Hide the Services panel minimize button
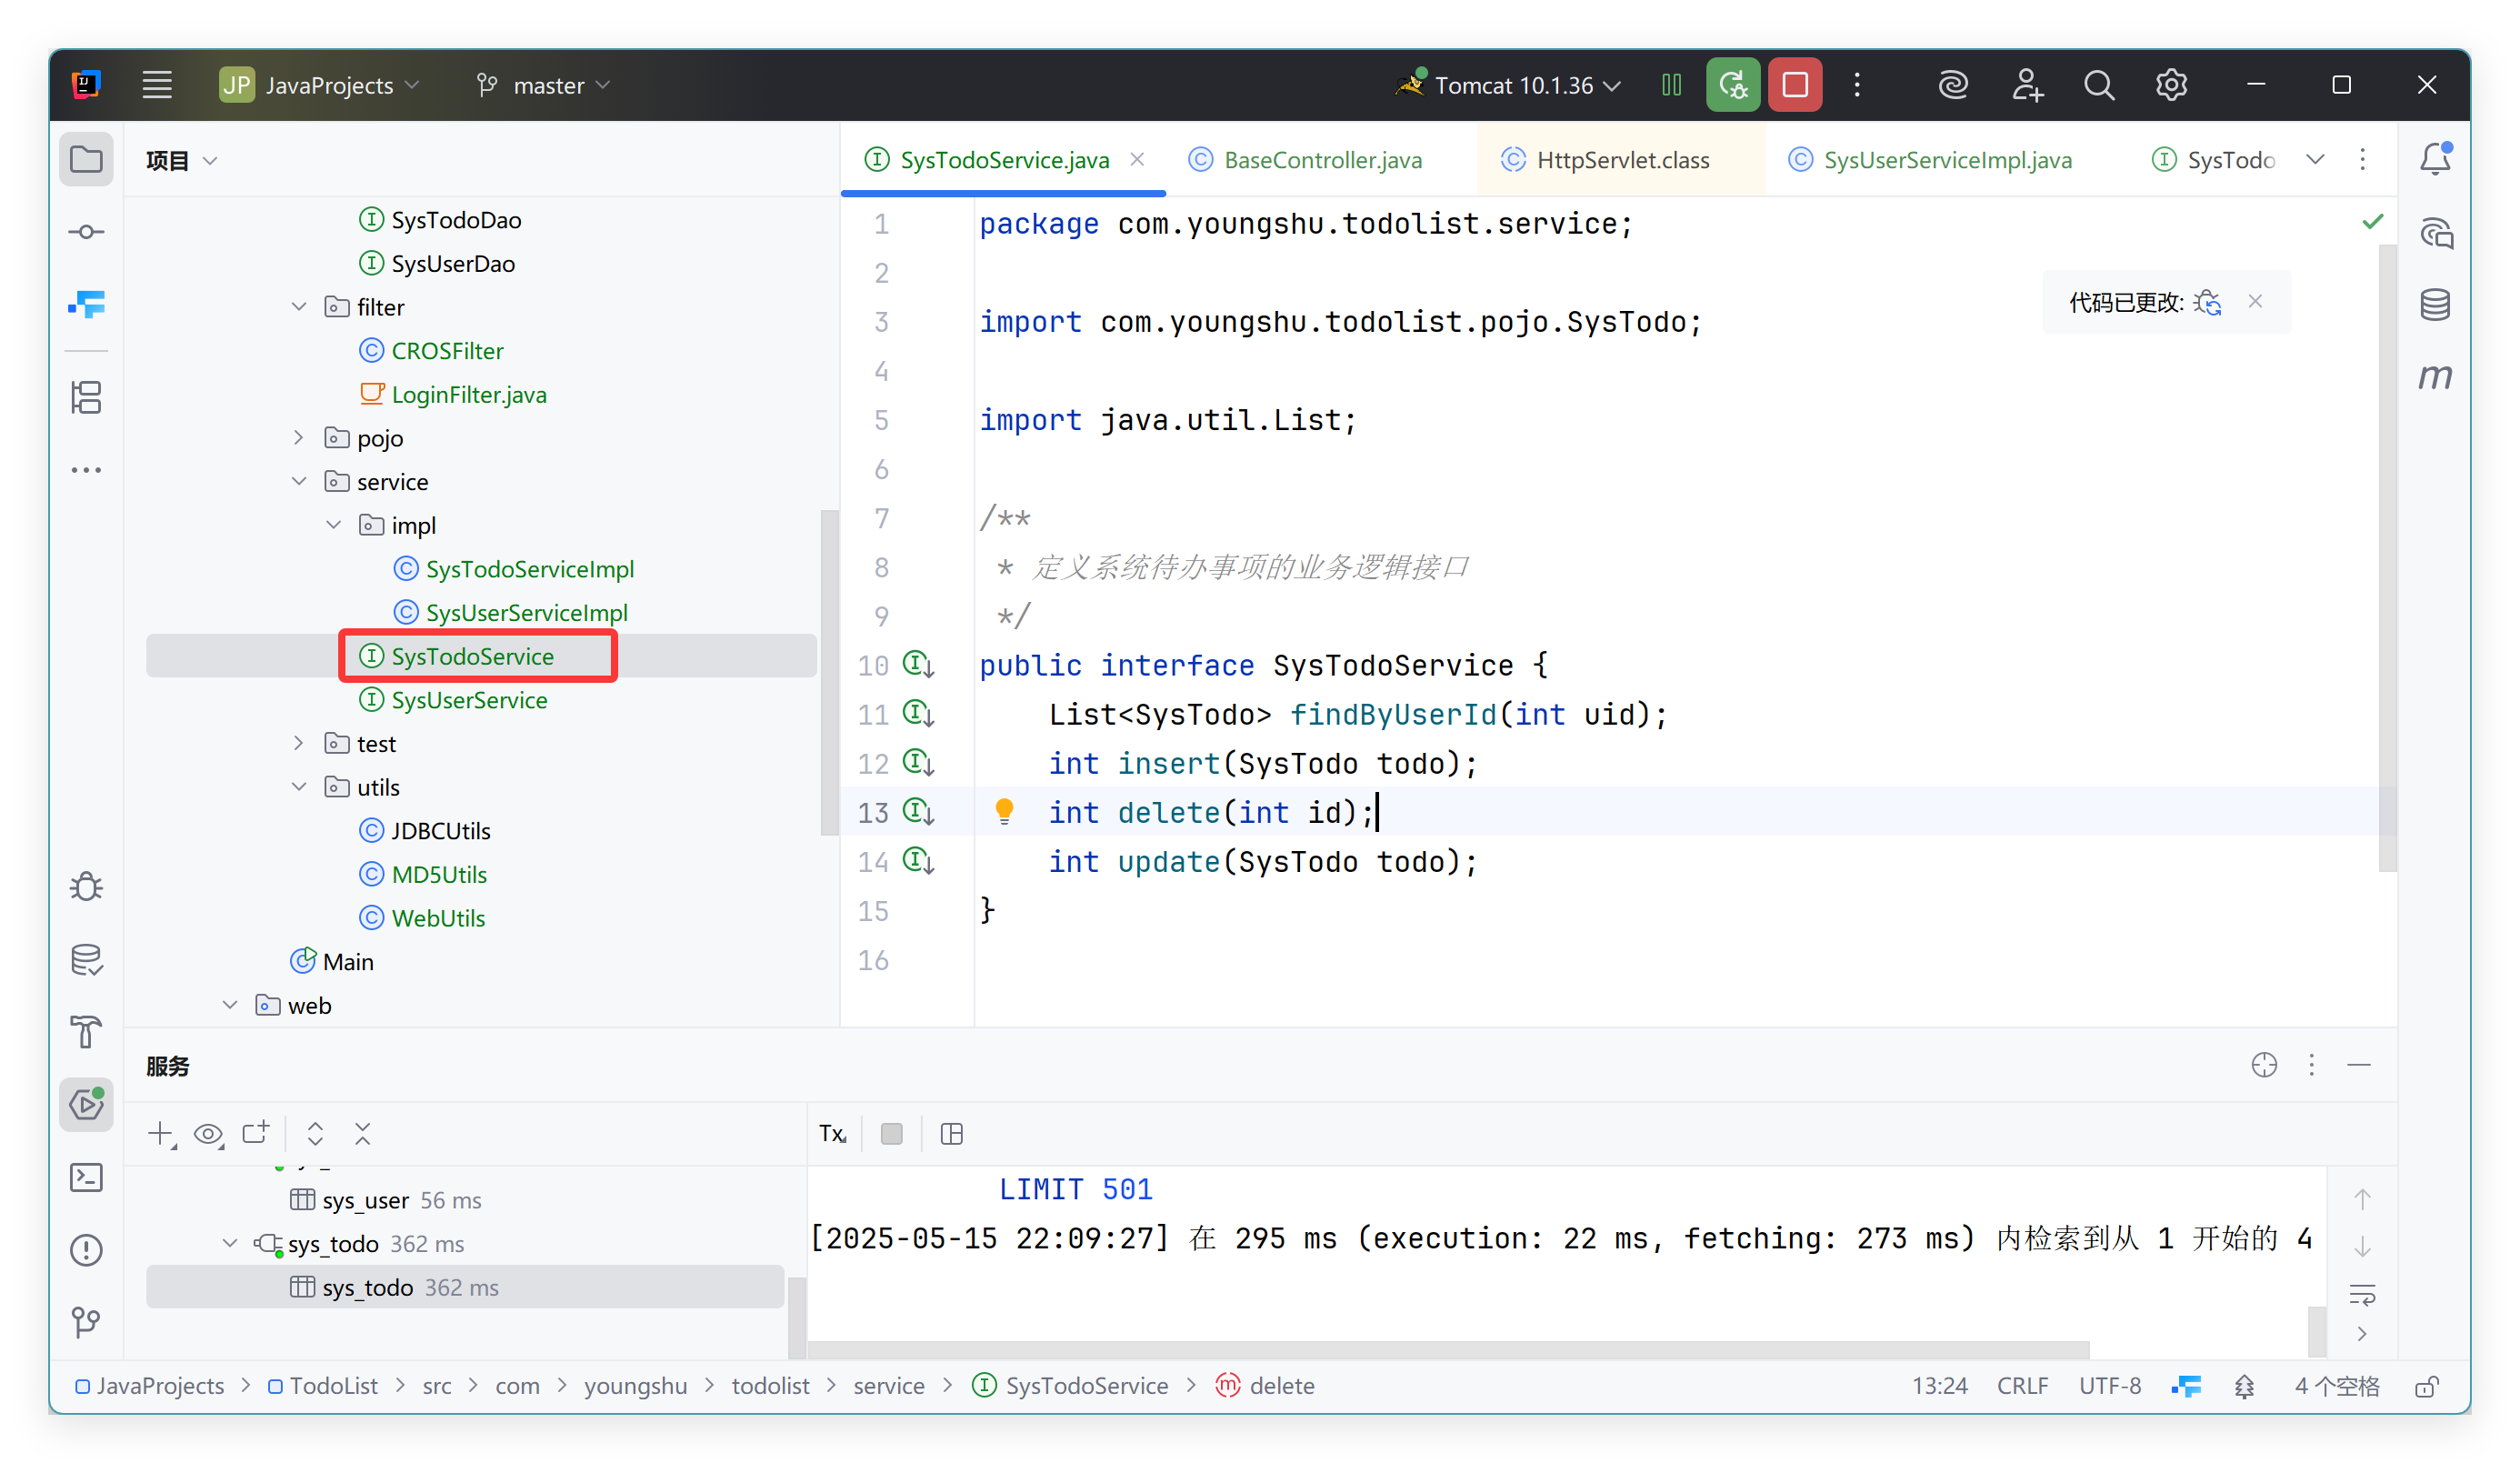2520x1463 pixels. point(2359,1065)
